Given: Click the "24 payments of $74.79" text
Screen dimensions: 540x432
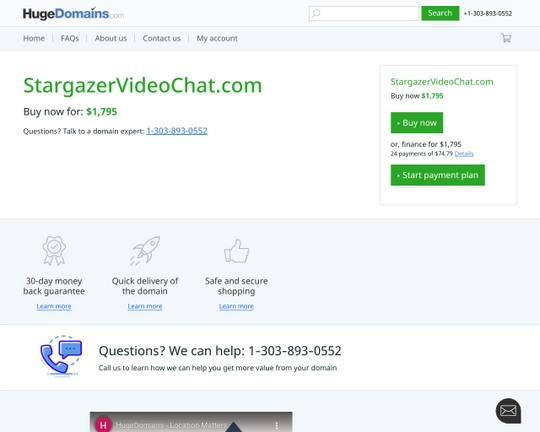Looking at the screenshot, I should (x=422, y=154).
